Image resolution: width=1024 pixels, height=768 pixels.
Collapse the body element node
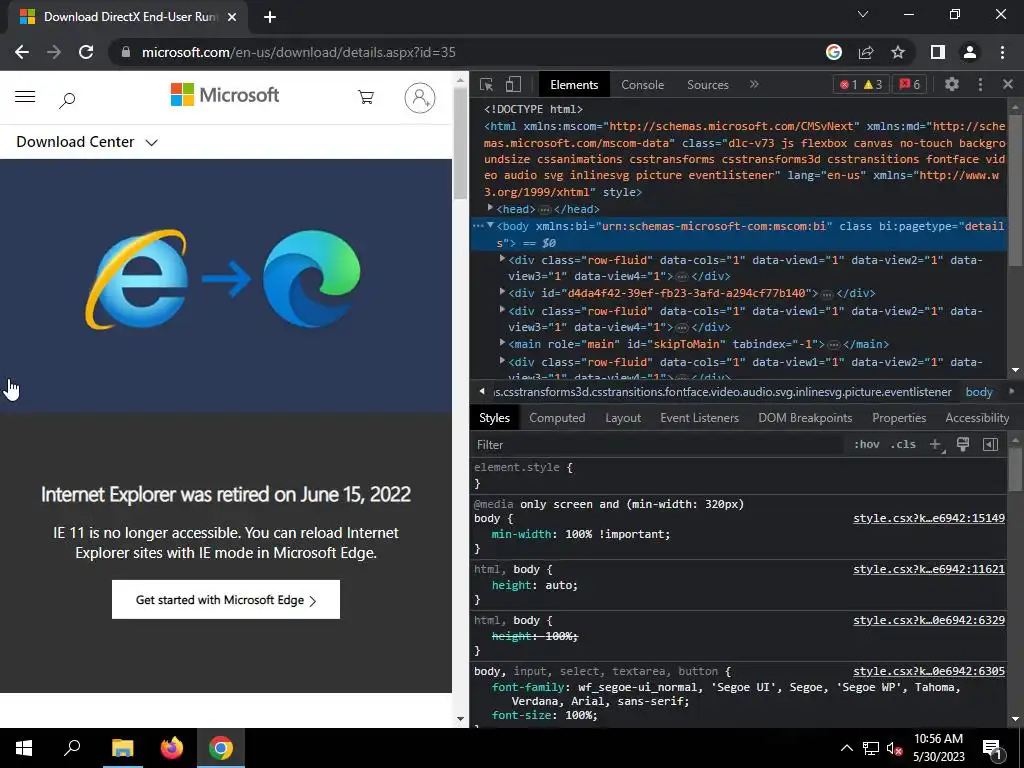(x=490, y=225)
